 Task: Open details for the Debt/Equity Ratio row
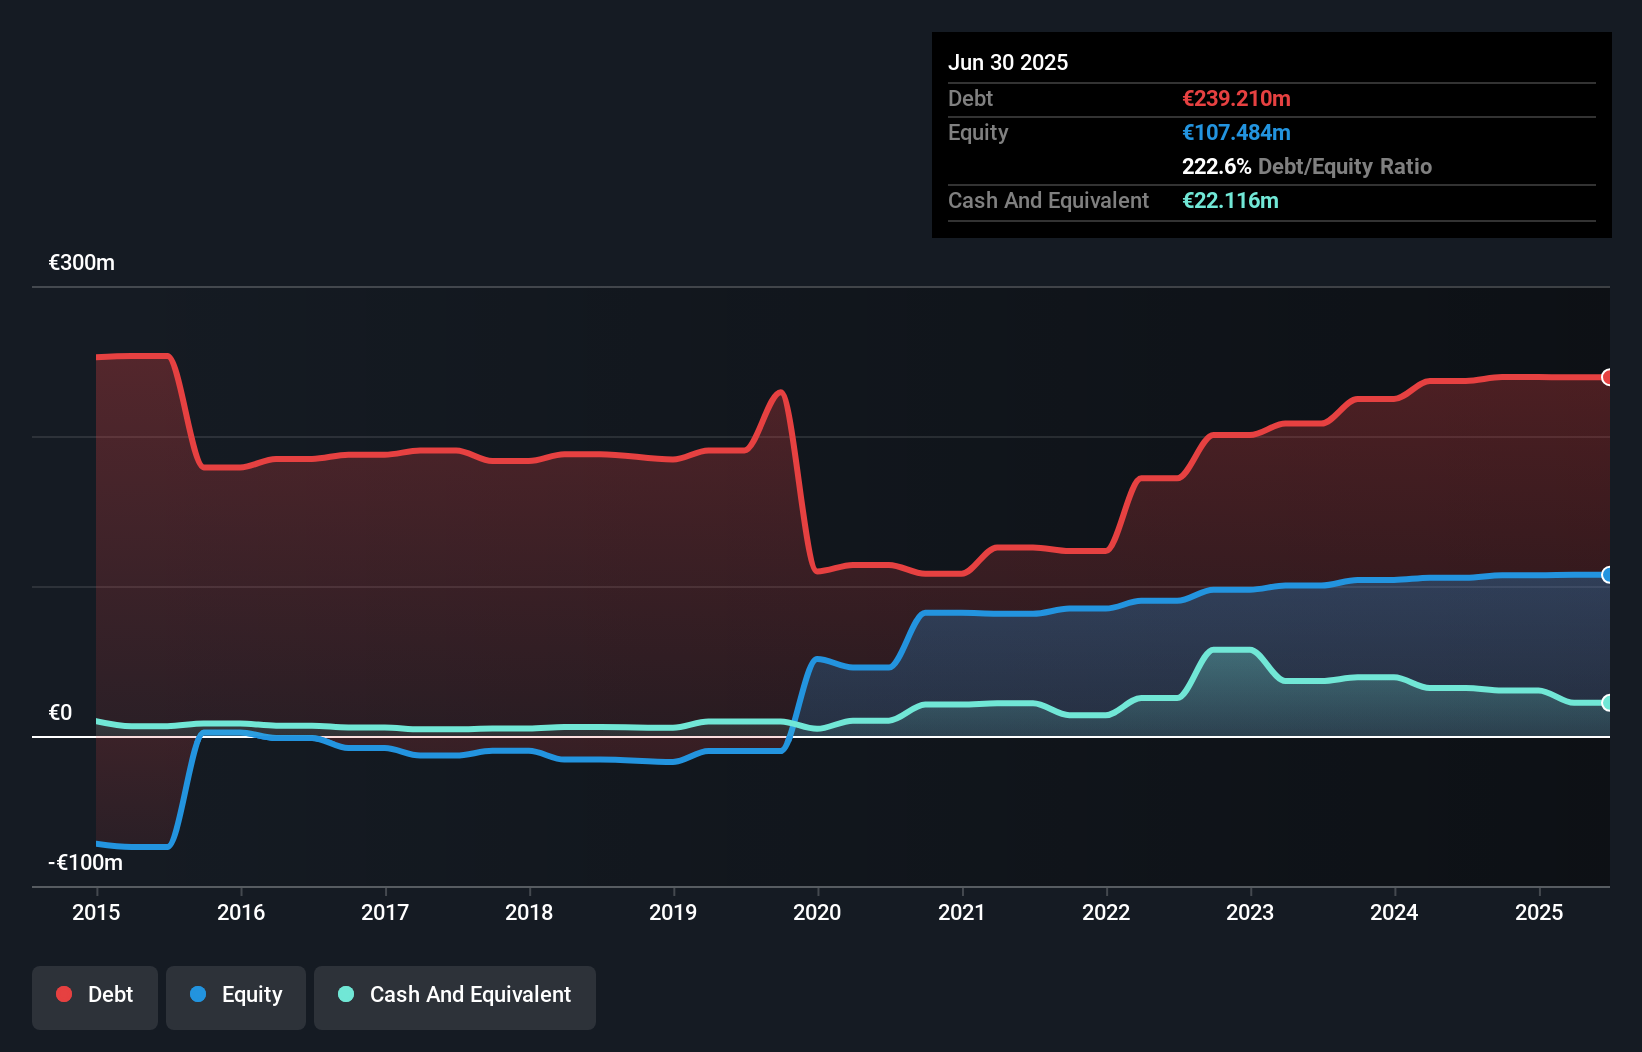coord(1307,166)
